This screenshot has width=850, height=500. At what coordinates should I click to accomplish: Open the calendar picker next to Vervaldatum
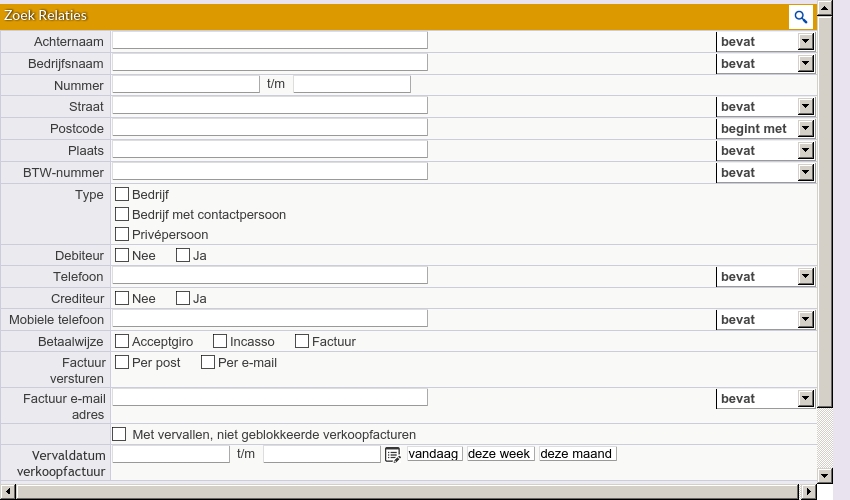(393, 455)
